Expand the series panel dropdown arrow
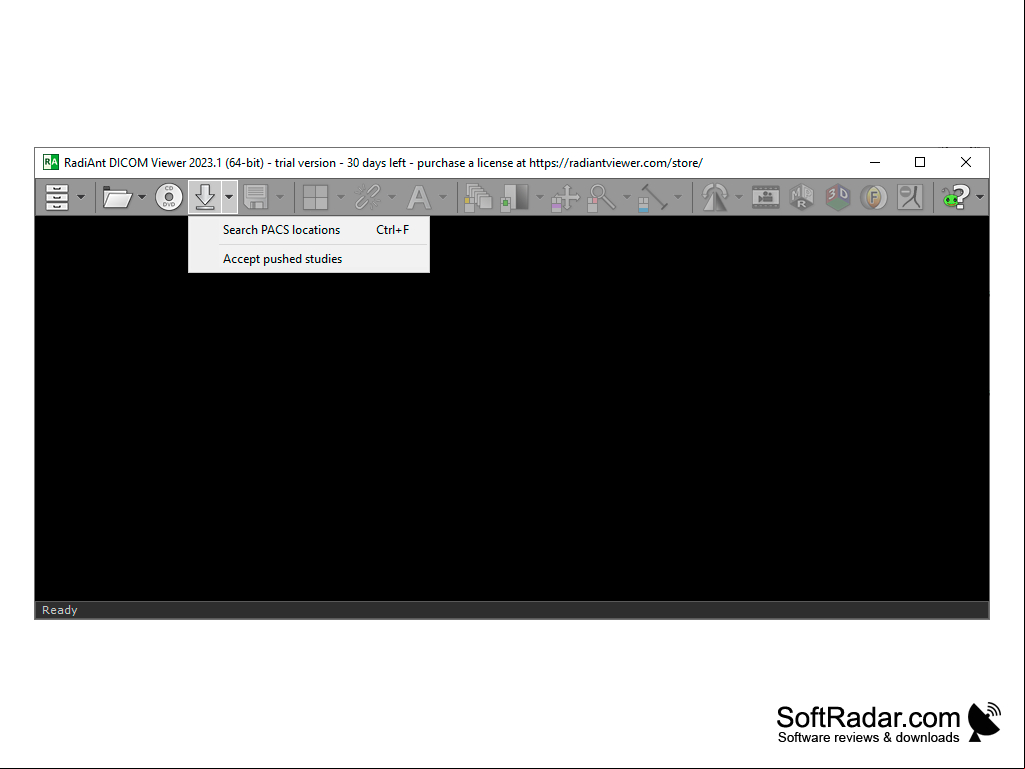Screen dimensions: 1025x769 [81, 197]
